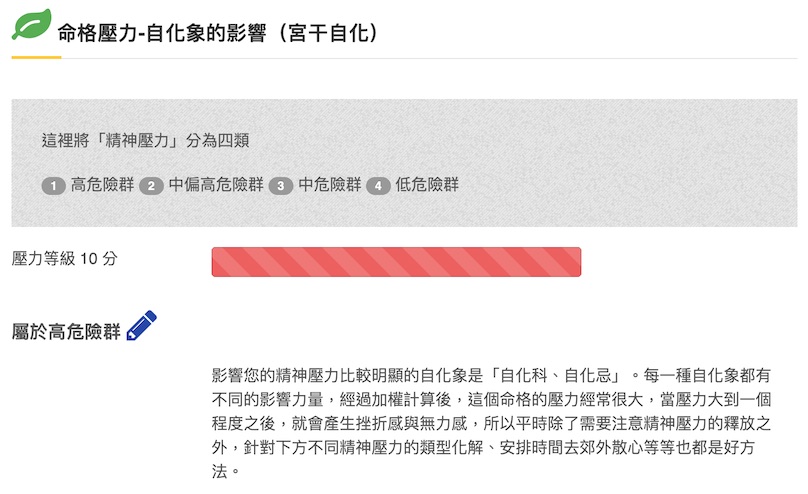Click the gray textured info box
The height and width of the screenshot is (494, 808).
coord(404,163)
